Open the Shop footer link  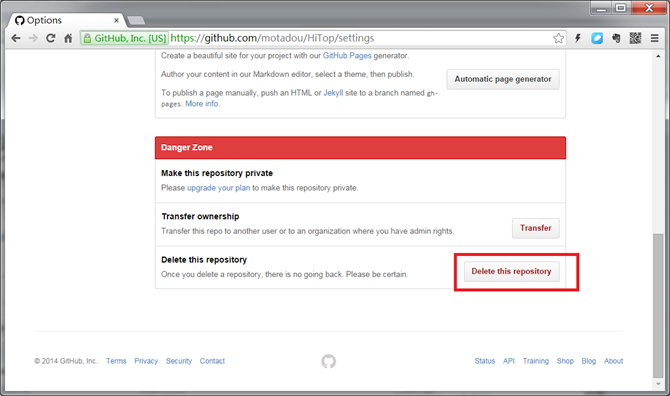tap(565, 361)
